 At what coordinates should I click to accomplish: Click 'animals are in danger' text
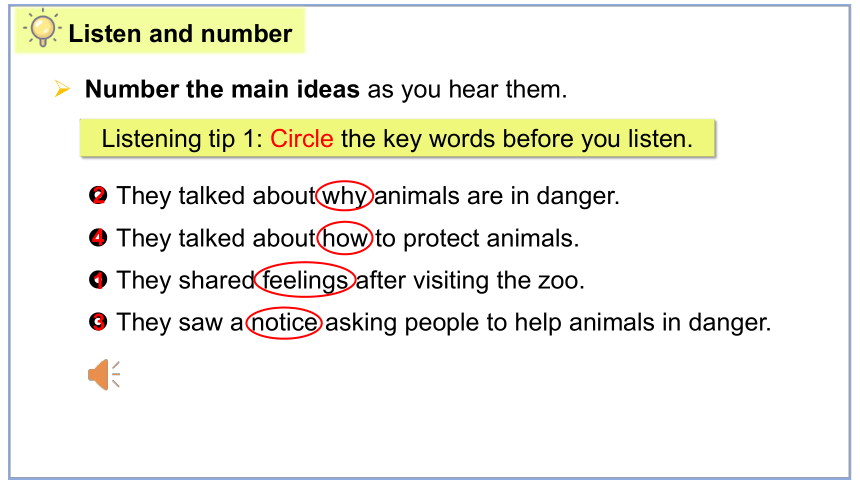(x=496, y=196)
